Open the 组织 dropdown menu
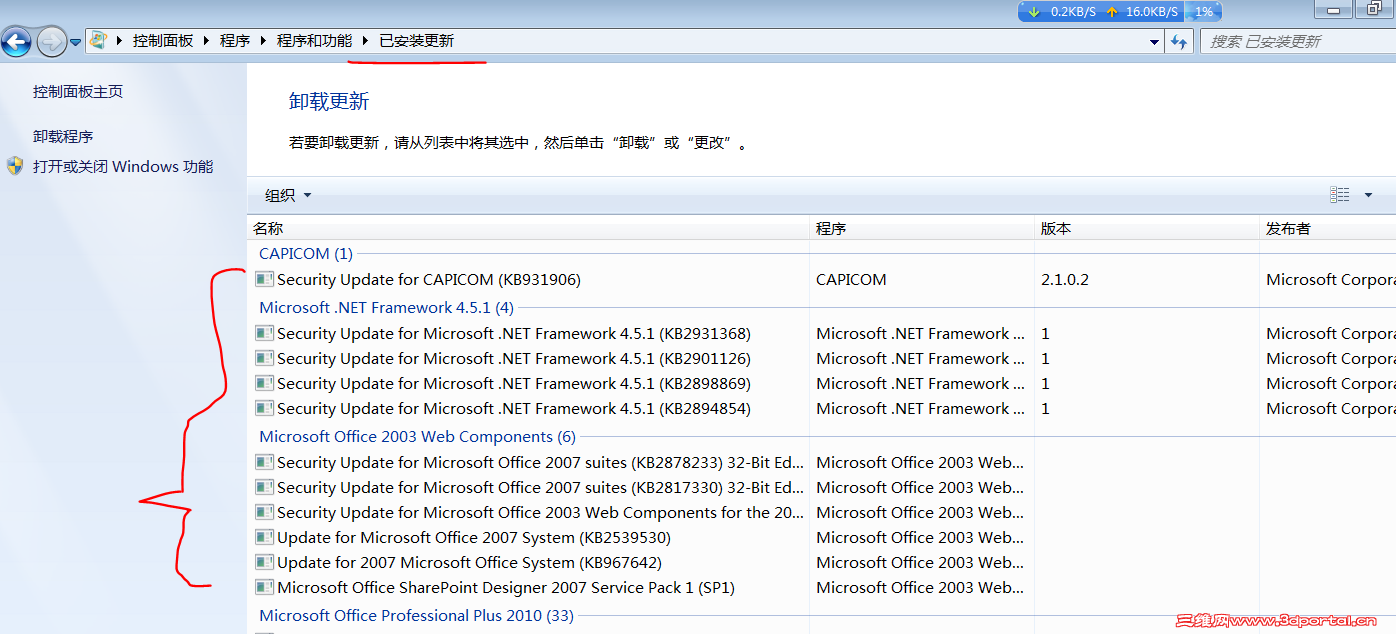The height and width of the screenshot is (634, 1396). pos(288,195)
